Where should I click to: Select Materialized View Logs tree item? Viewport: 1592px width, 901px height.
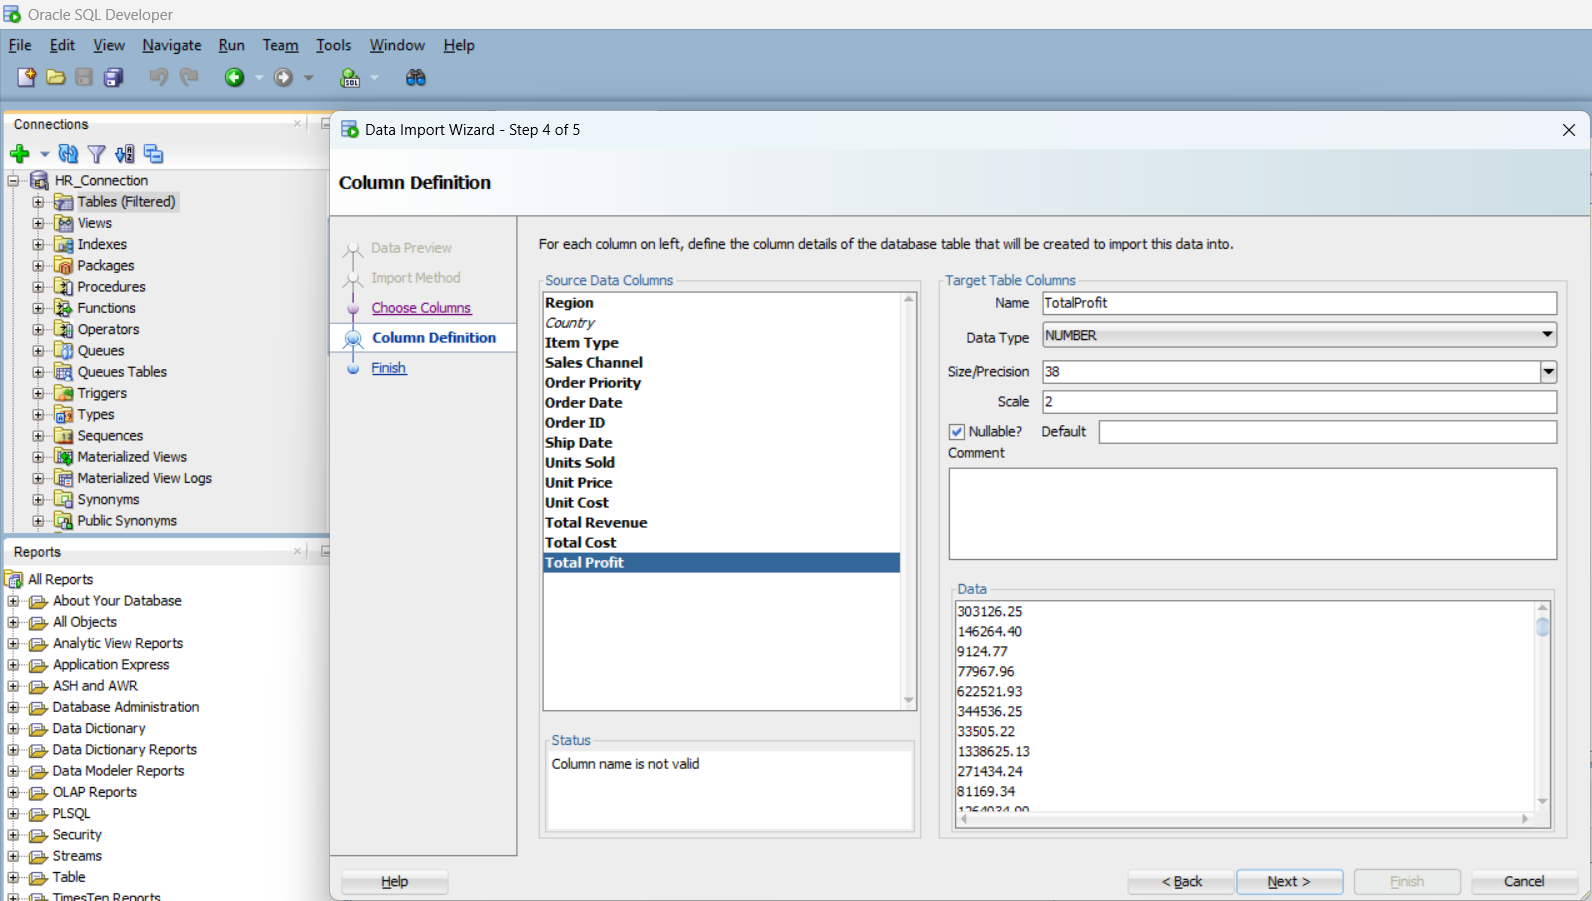tap(145, 478)
